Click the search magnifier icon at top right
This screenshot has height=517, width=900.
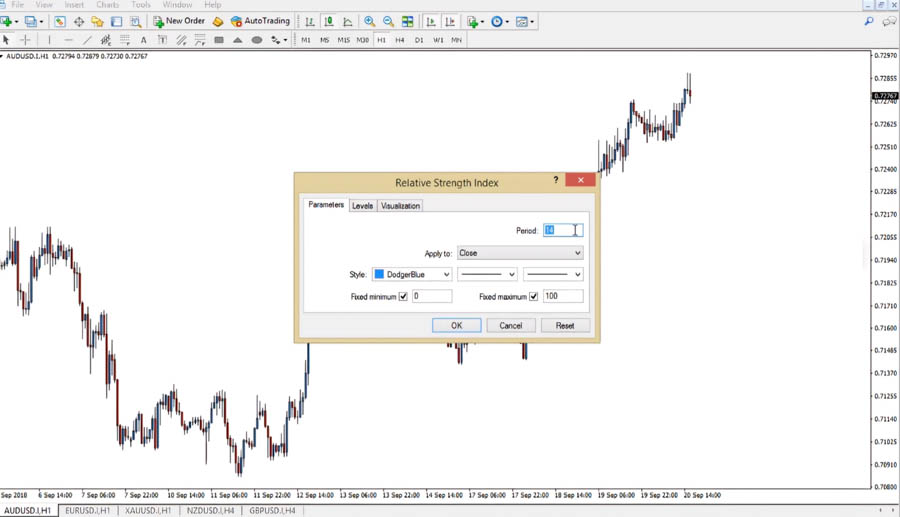pos(869,21)
